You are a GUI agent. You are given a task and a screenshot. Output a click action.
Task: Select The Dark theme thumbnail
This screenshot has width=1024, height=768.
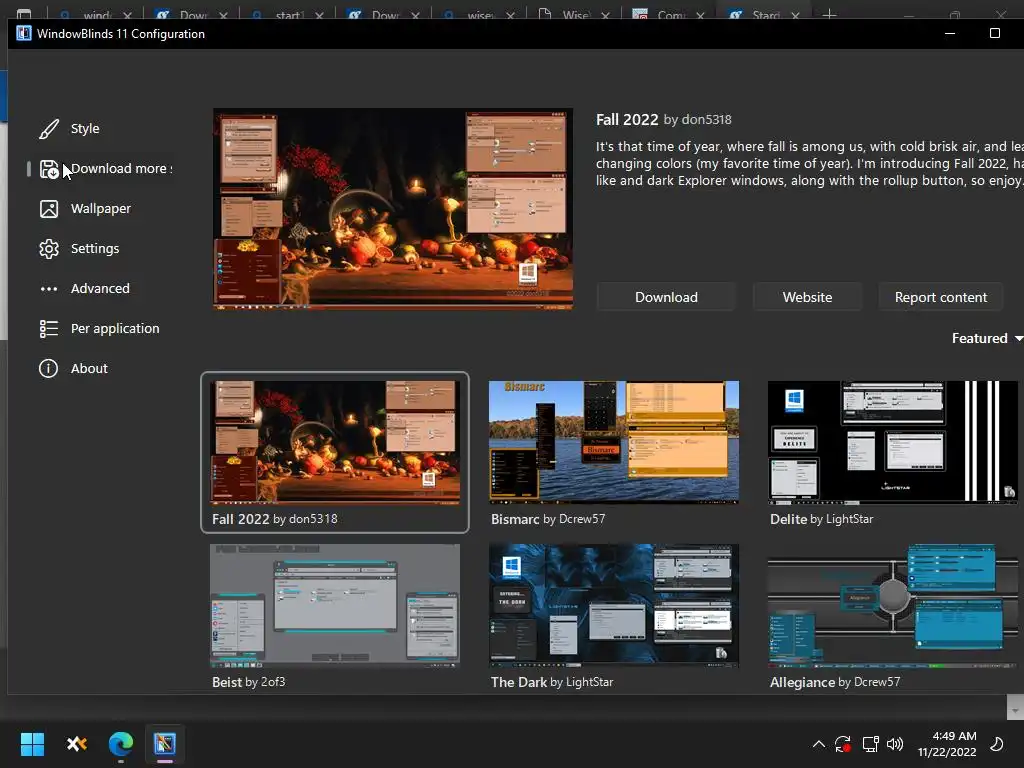[x=614, y=605]
